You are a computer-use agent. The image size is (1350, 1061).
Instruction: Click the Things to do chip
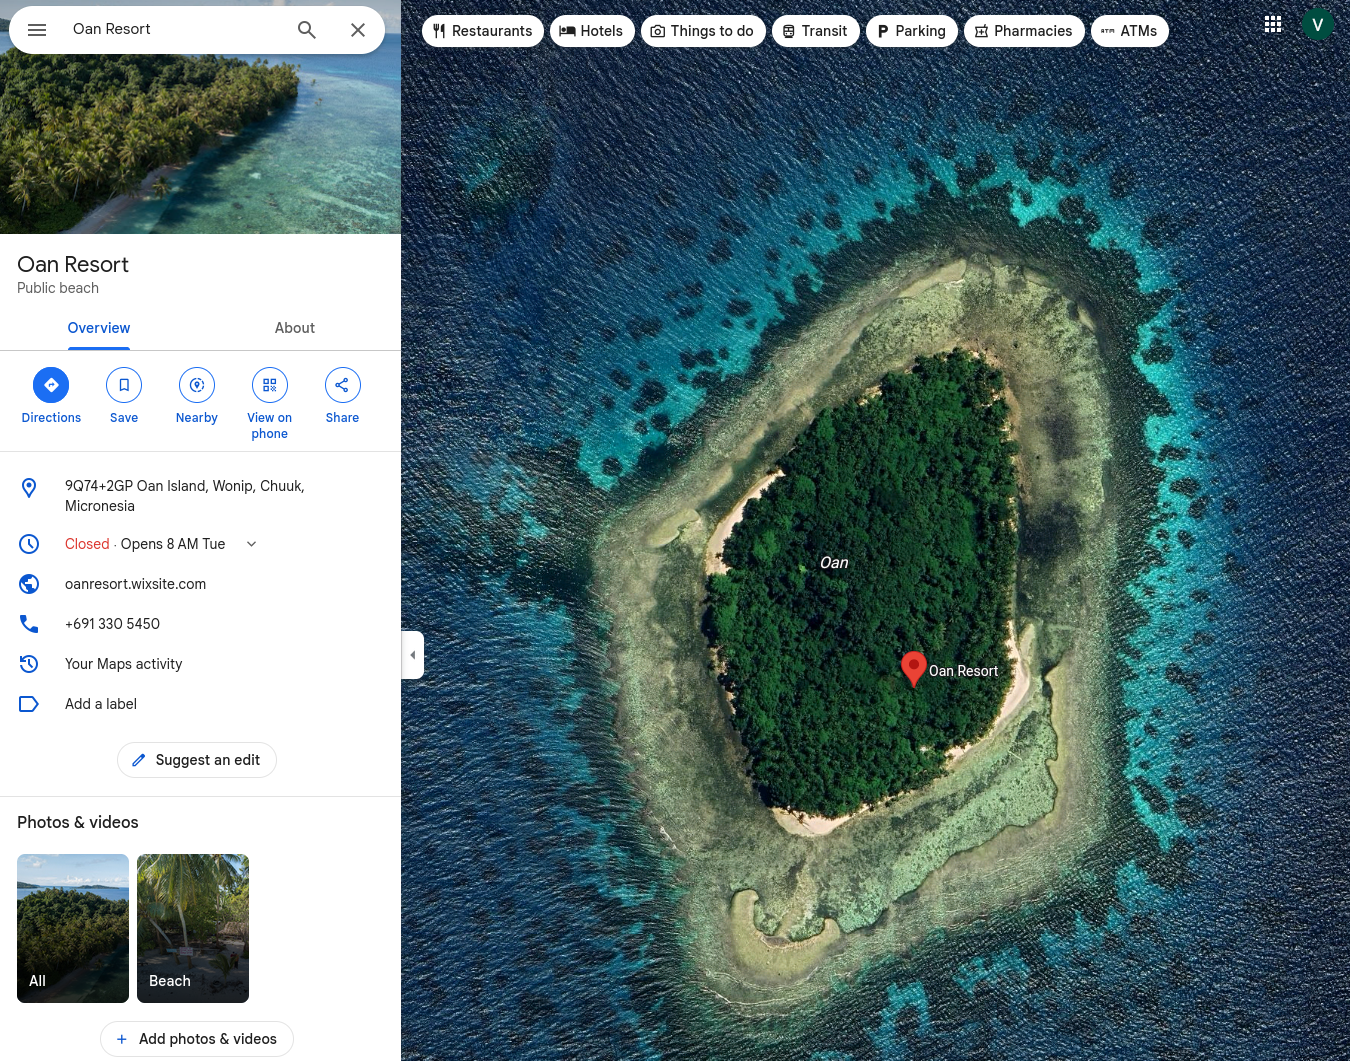tap(703, 31)
